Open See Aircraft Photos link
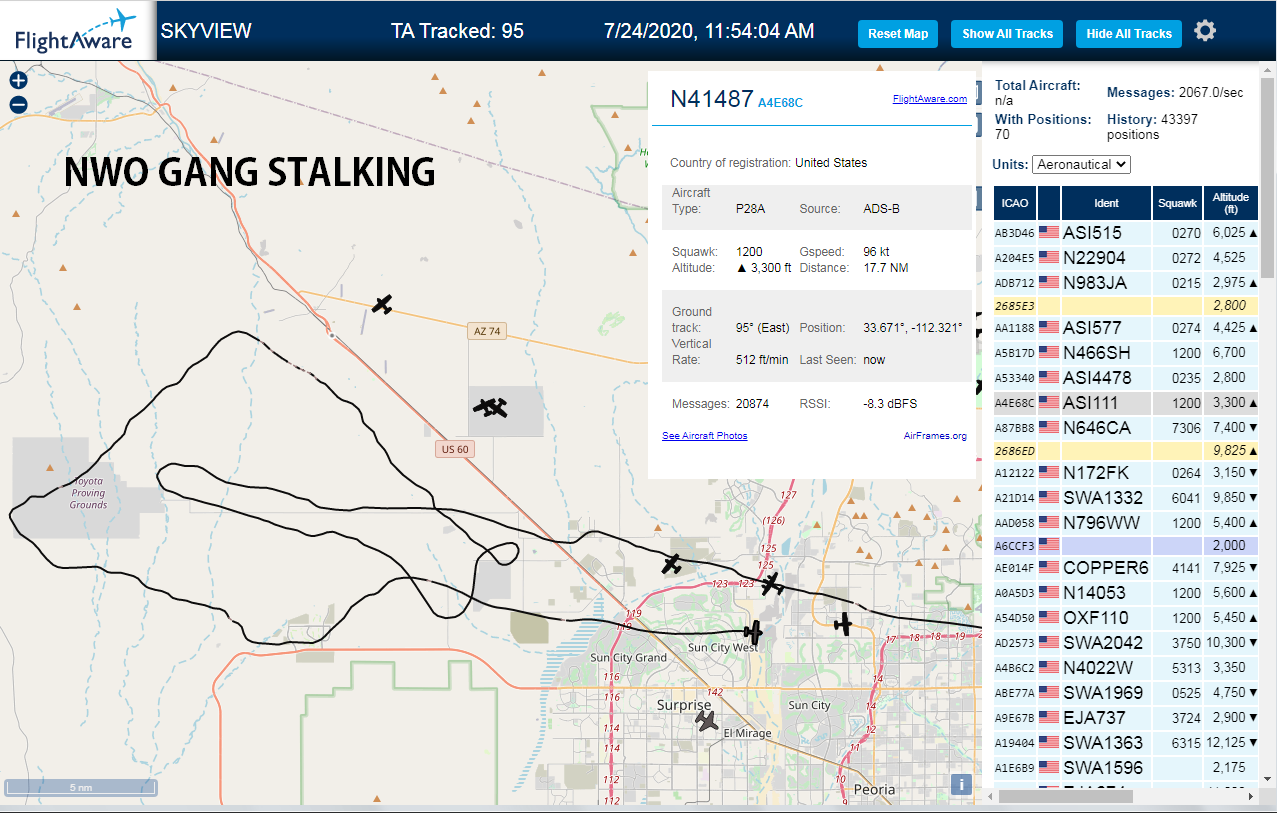This screenshot has height=813, width=1277. 705,436
